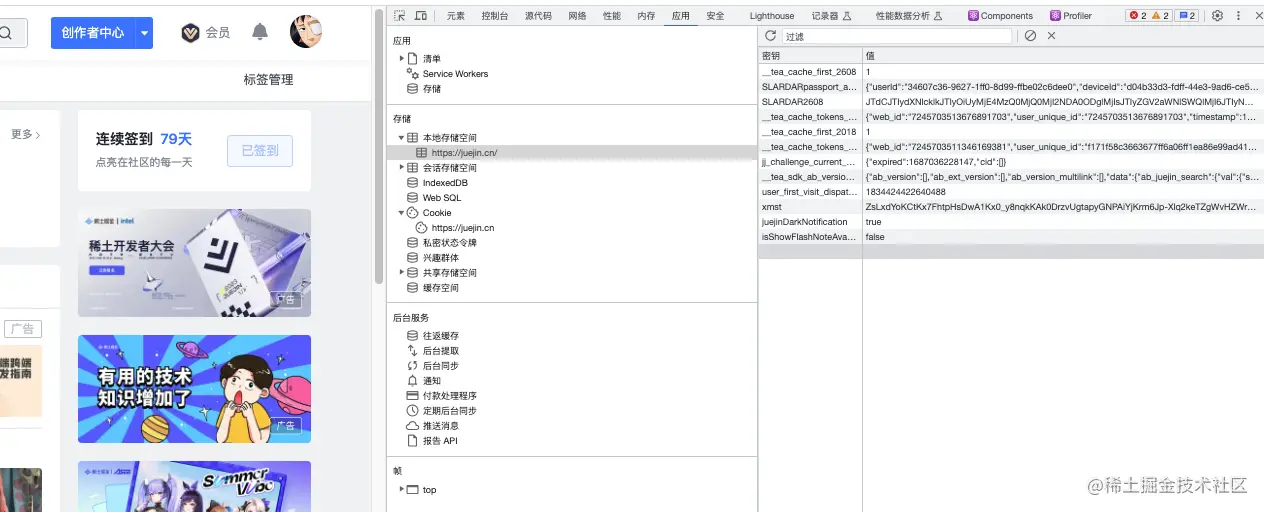The image size is (1264, 512).
Task: Open the 记录器 tab
Action: (831, 16)
